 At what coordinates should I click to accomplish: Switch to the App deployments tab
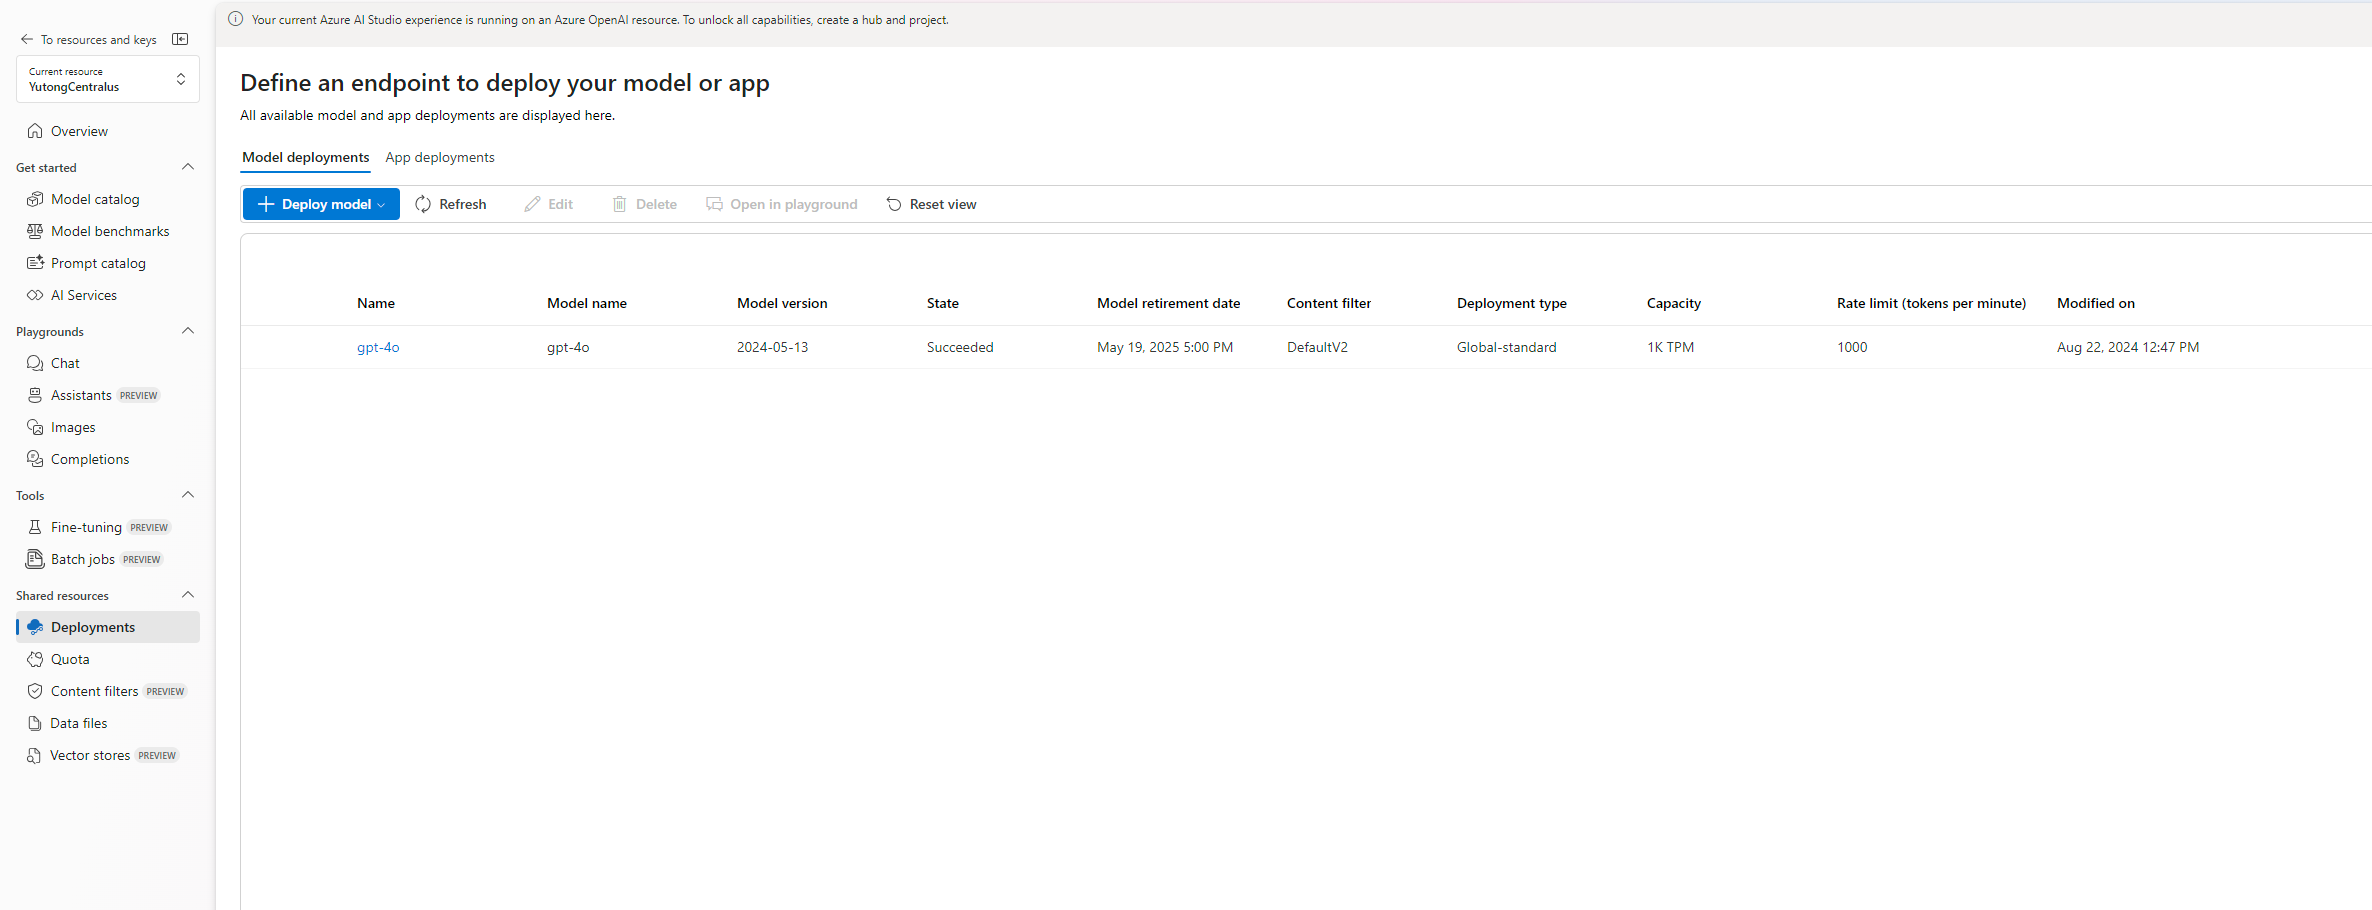click(x=440, y=157)
